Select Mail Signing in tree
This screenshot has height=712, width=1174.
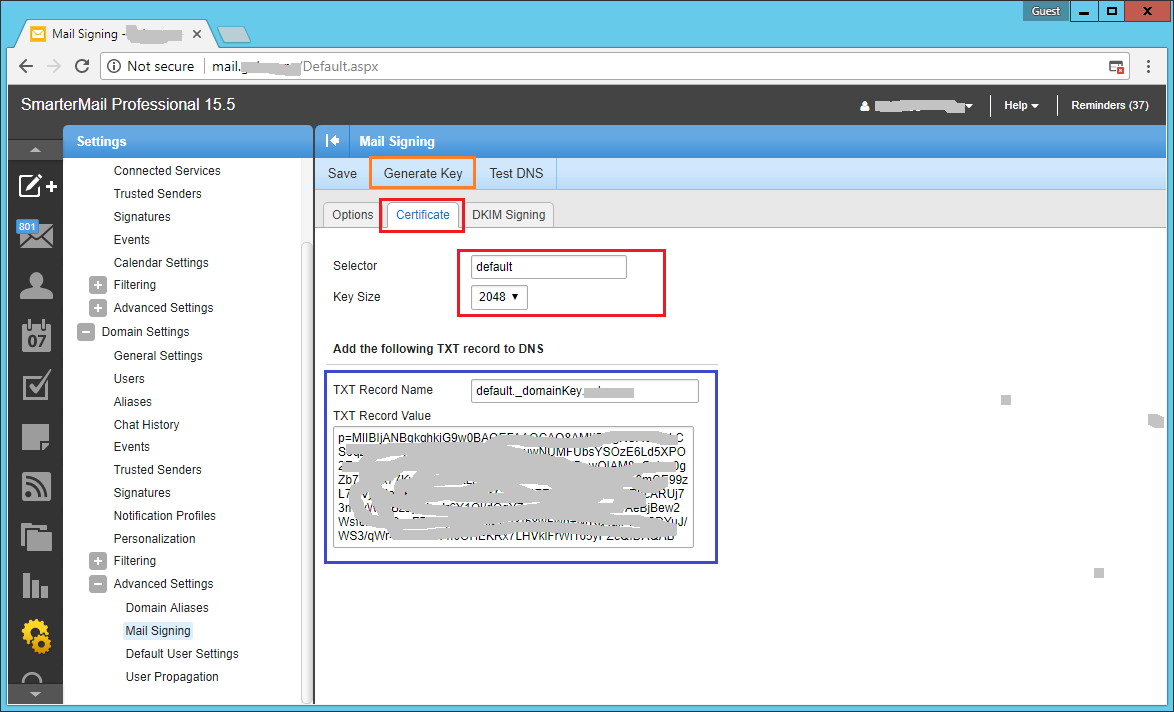[x=158, y=630]
